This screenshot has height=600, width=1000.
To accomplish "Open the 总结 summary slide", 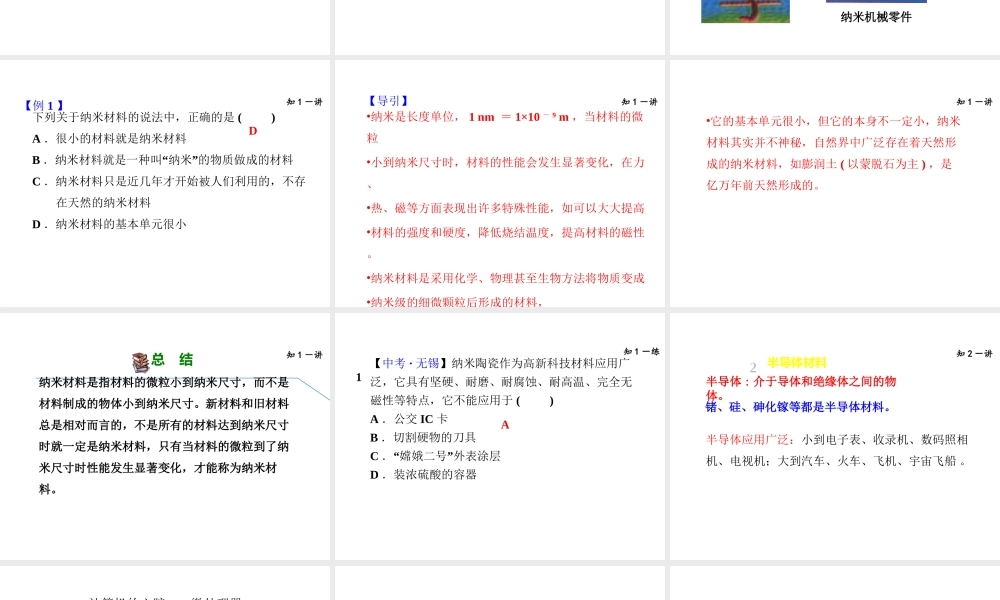I will click(165, 436).
